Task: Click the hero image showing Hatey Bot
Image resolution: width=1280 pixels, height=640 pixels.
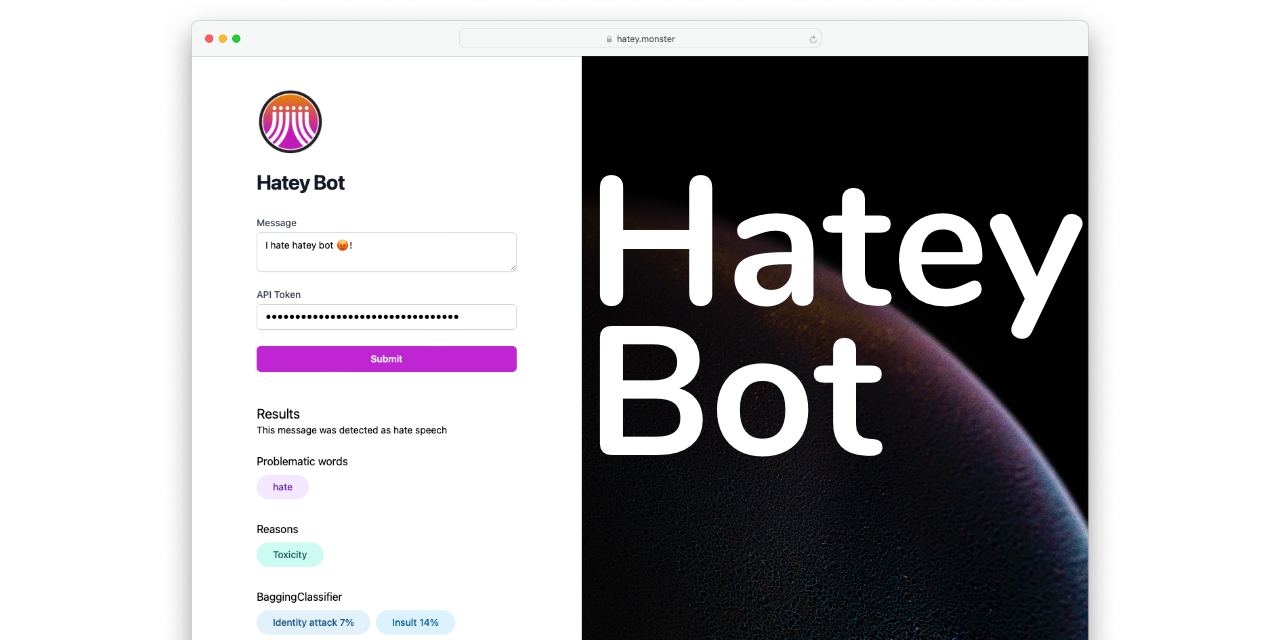Action: (835, 348)
